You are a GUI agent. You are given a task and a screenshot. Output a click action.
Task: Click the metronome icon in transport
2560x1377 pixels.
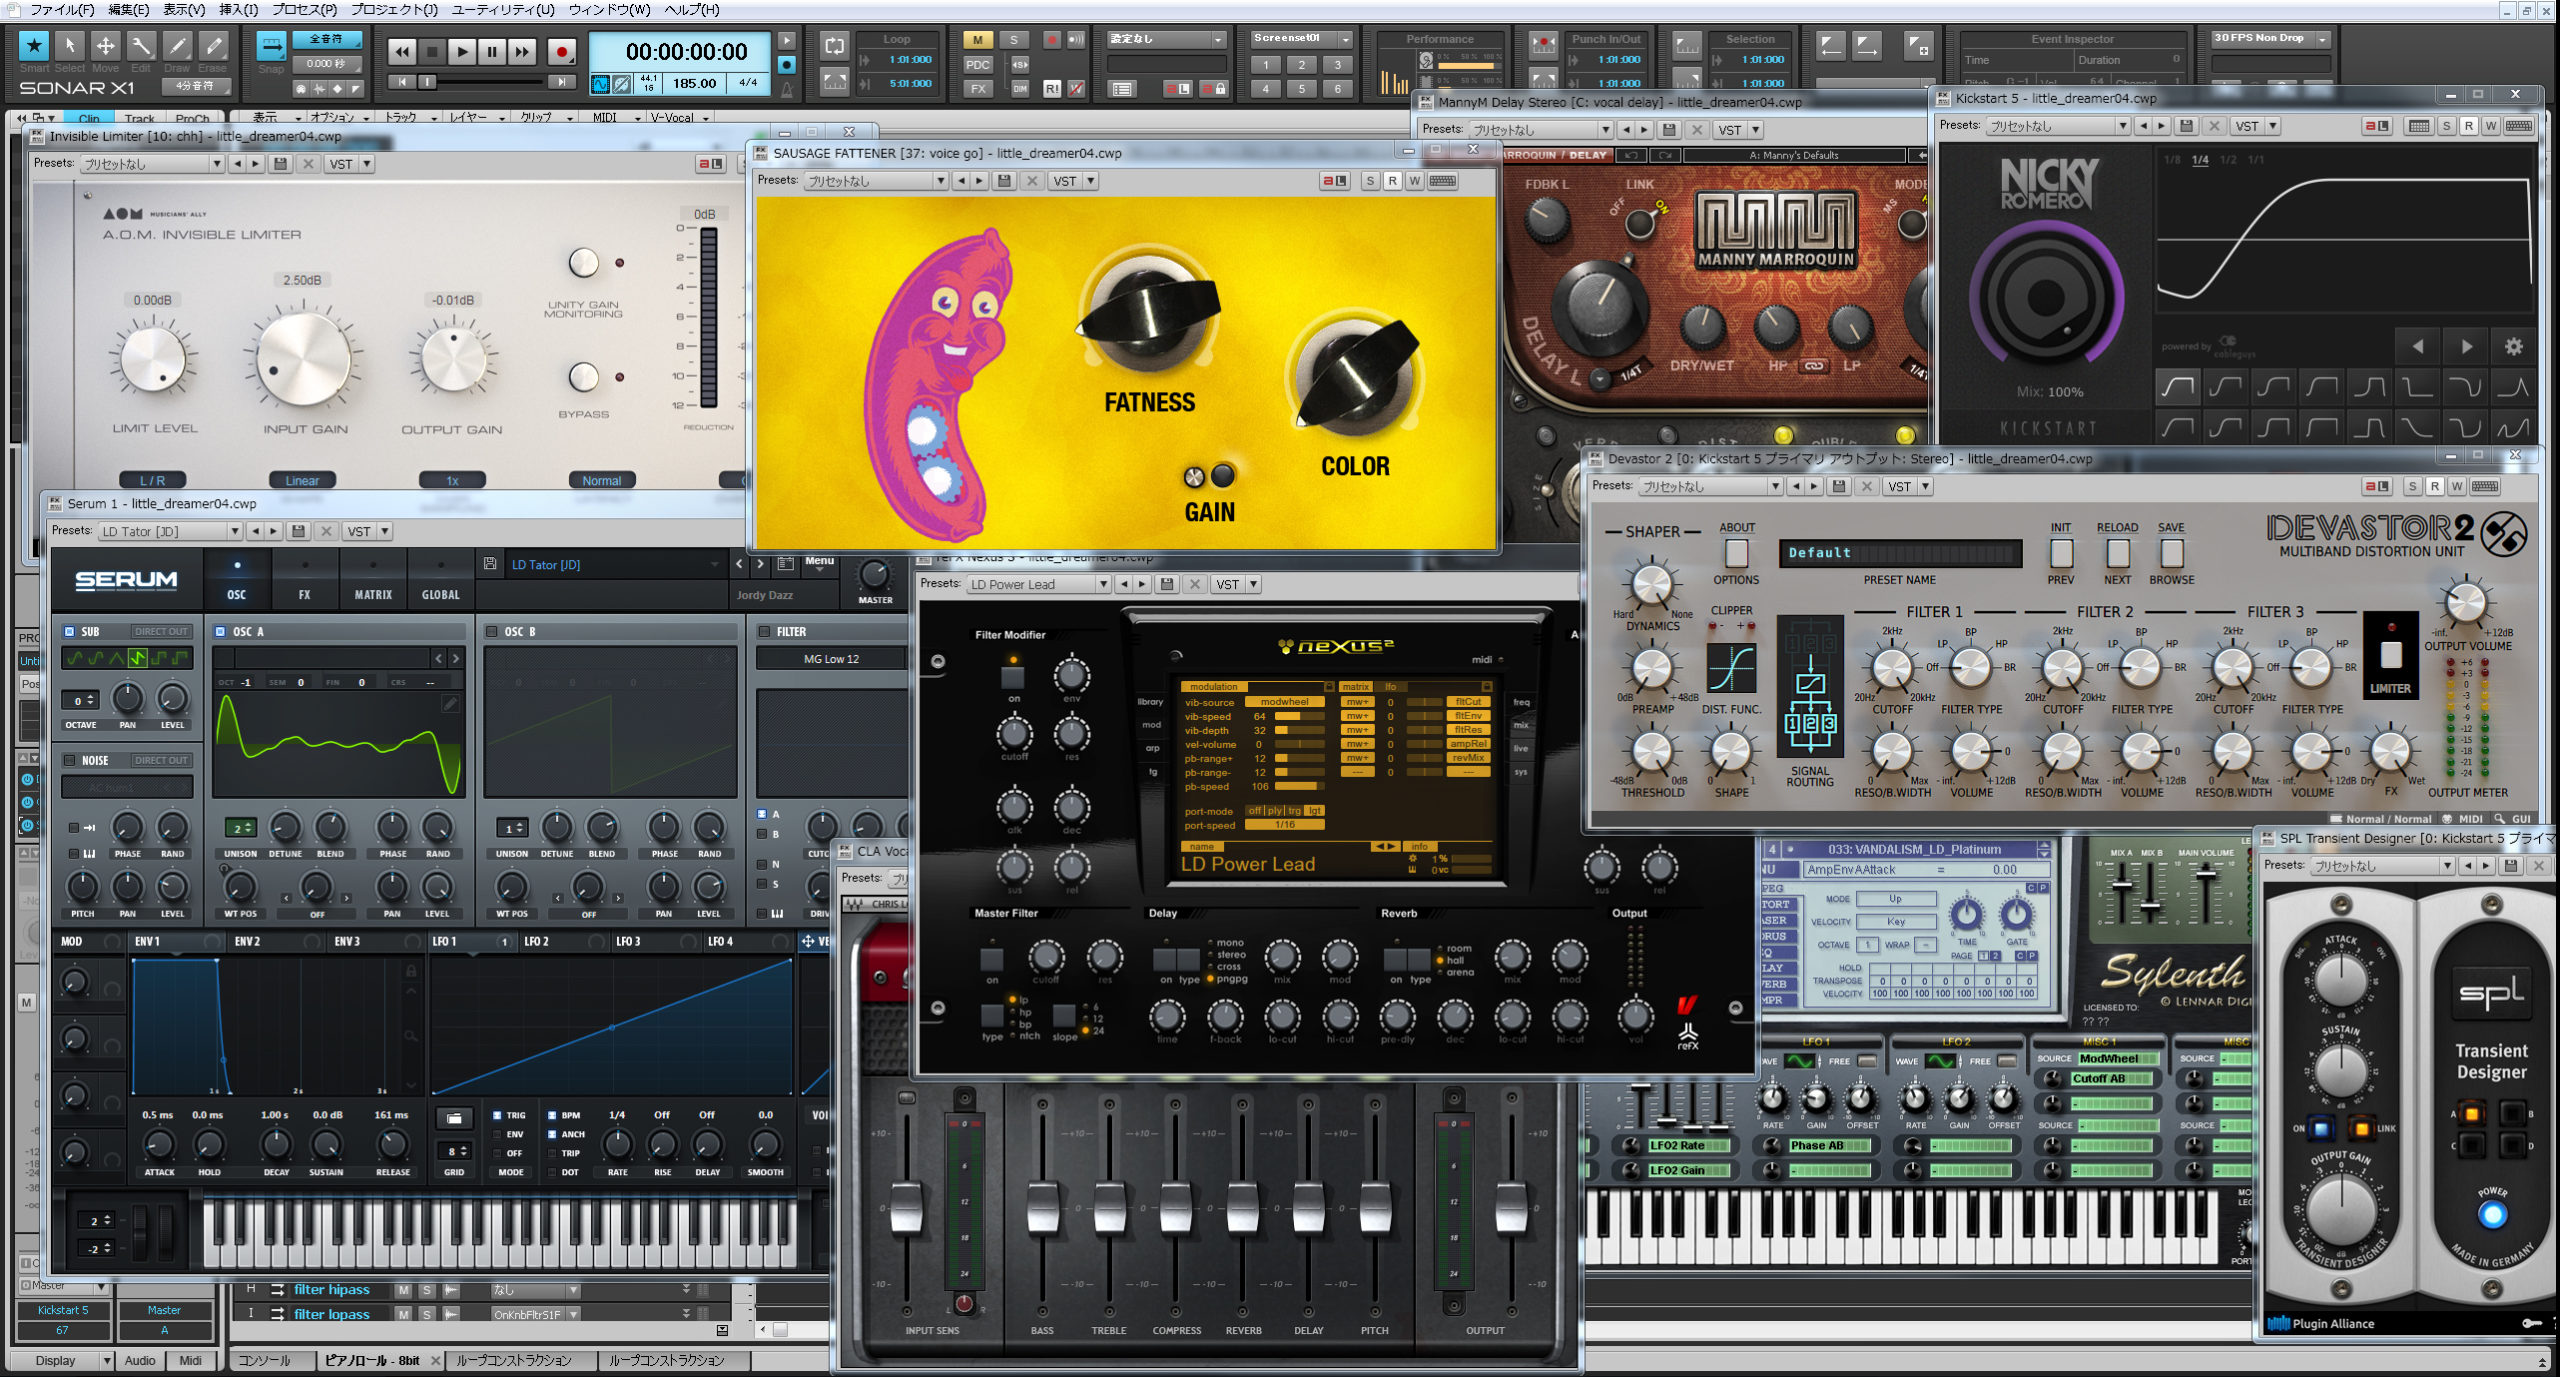pos(787,91)
